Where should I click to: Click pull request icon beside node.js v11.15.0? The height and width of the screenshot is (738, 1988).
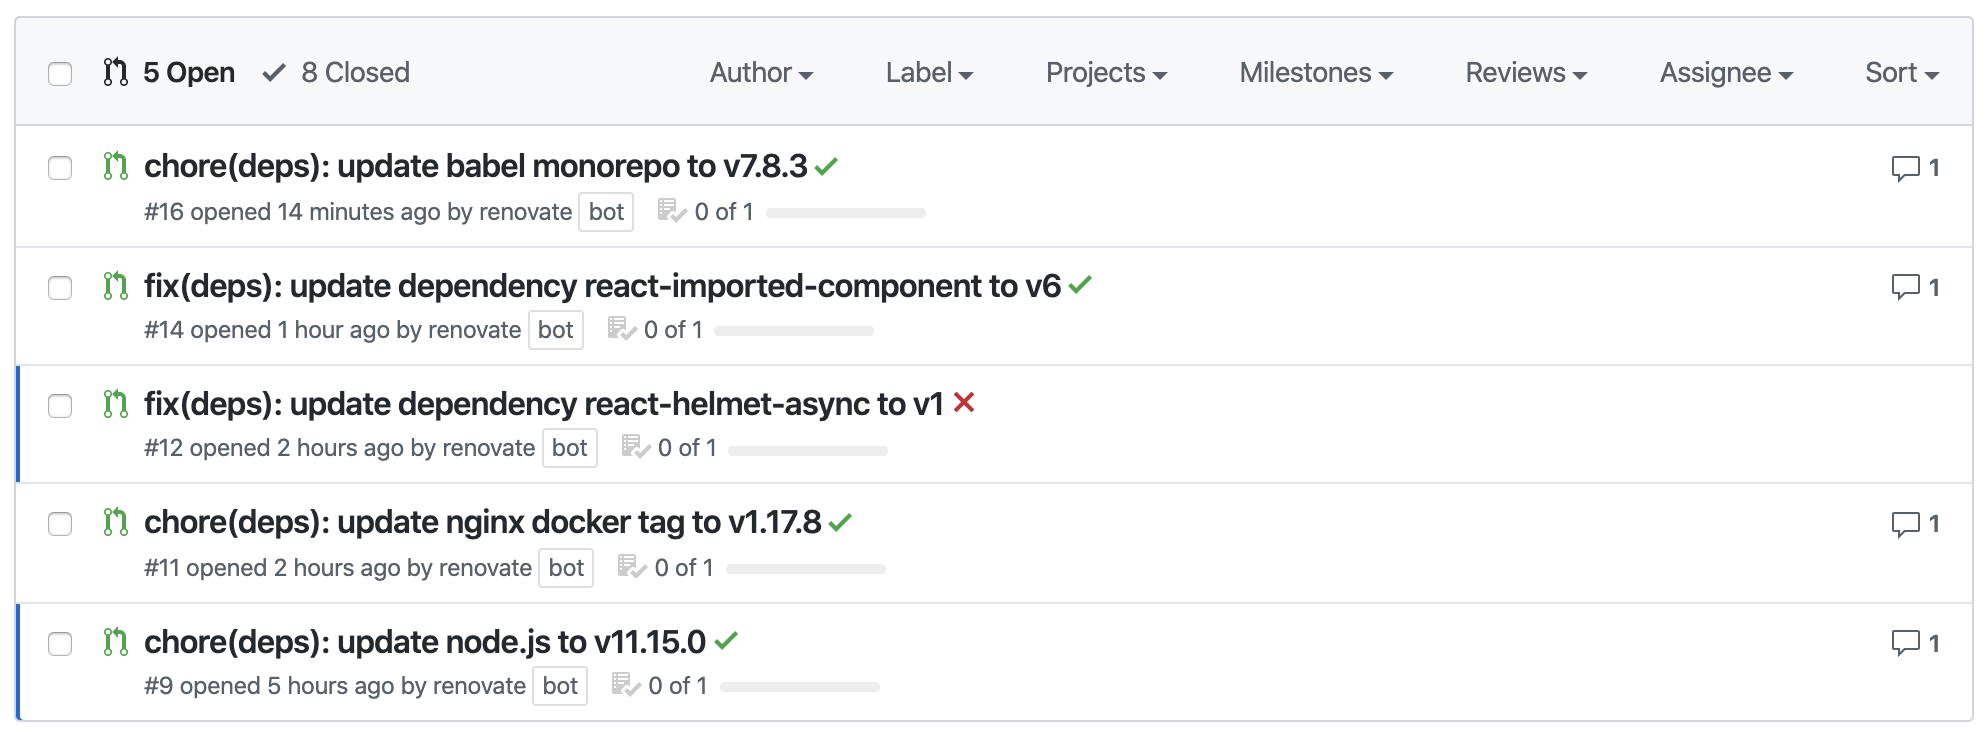[116, 642]
